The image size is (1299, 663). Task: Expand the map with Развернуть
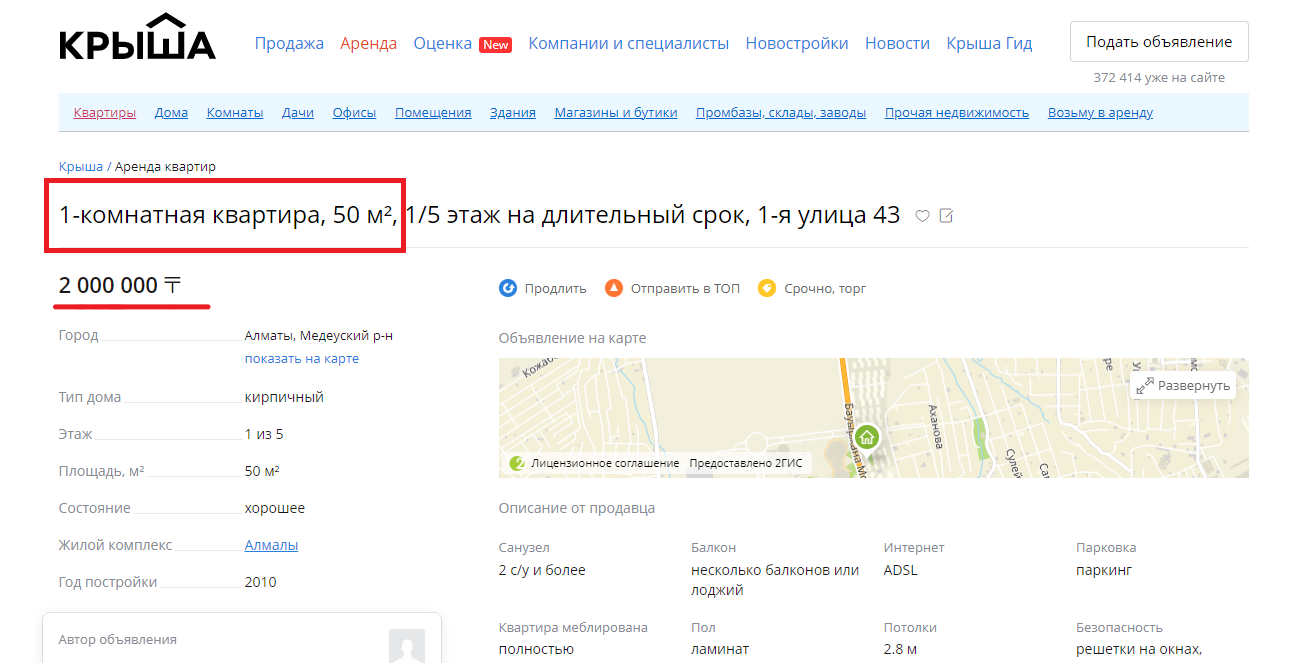1184,385
